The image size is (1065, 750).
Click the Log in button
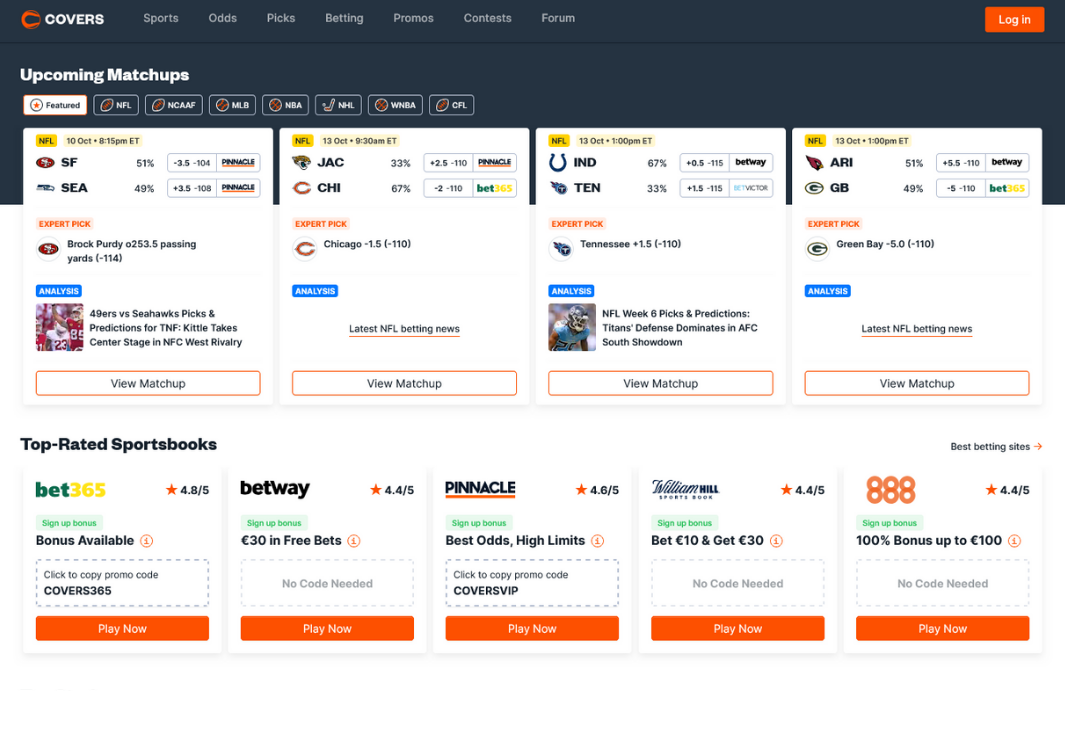(1015, 20)
